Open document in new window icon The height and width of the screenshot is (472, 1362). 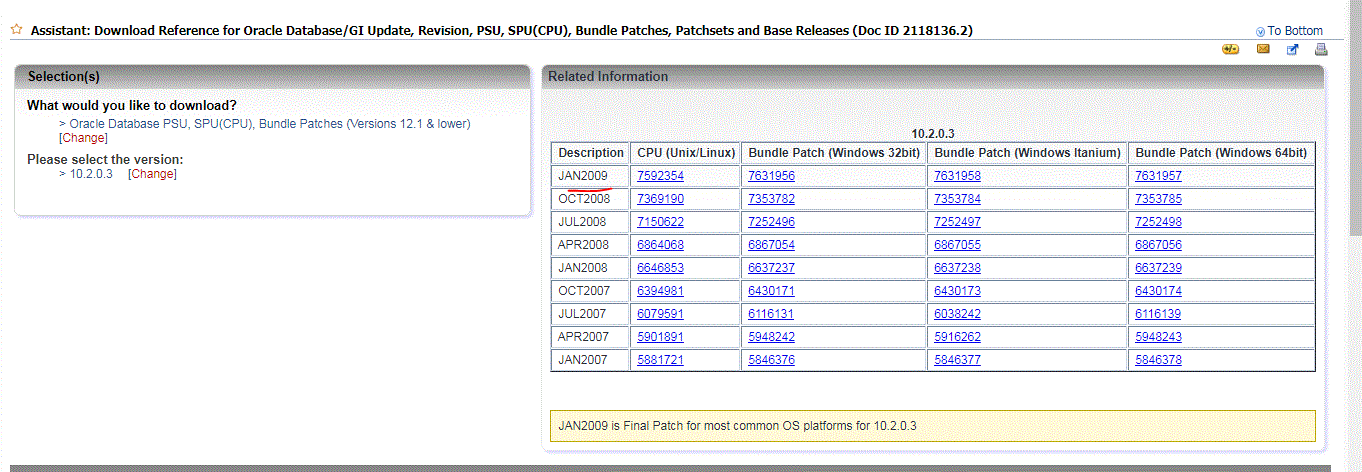[x=1292, y=49]
